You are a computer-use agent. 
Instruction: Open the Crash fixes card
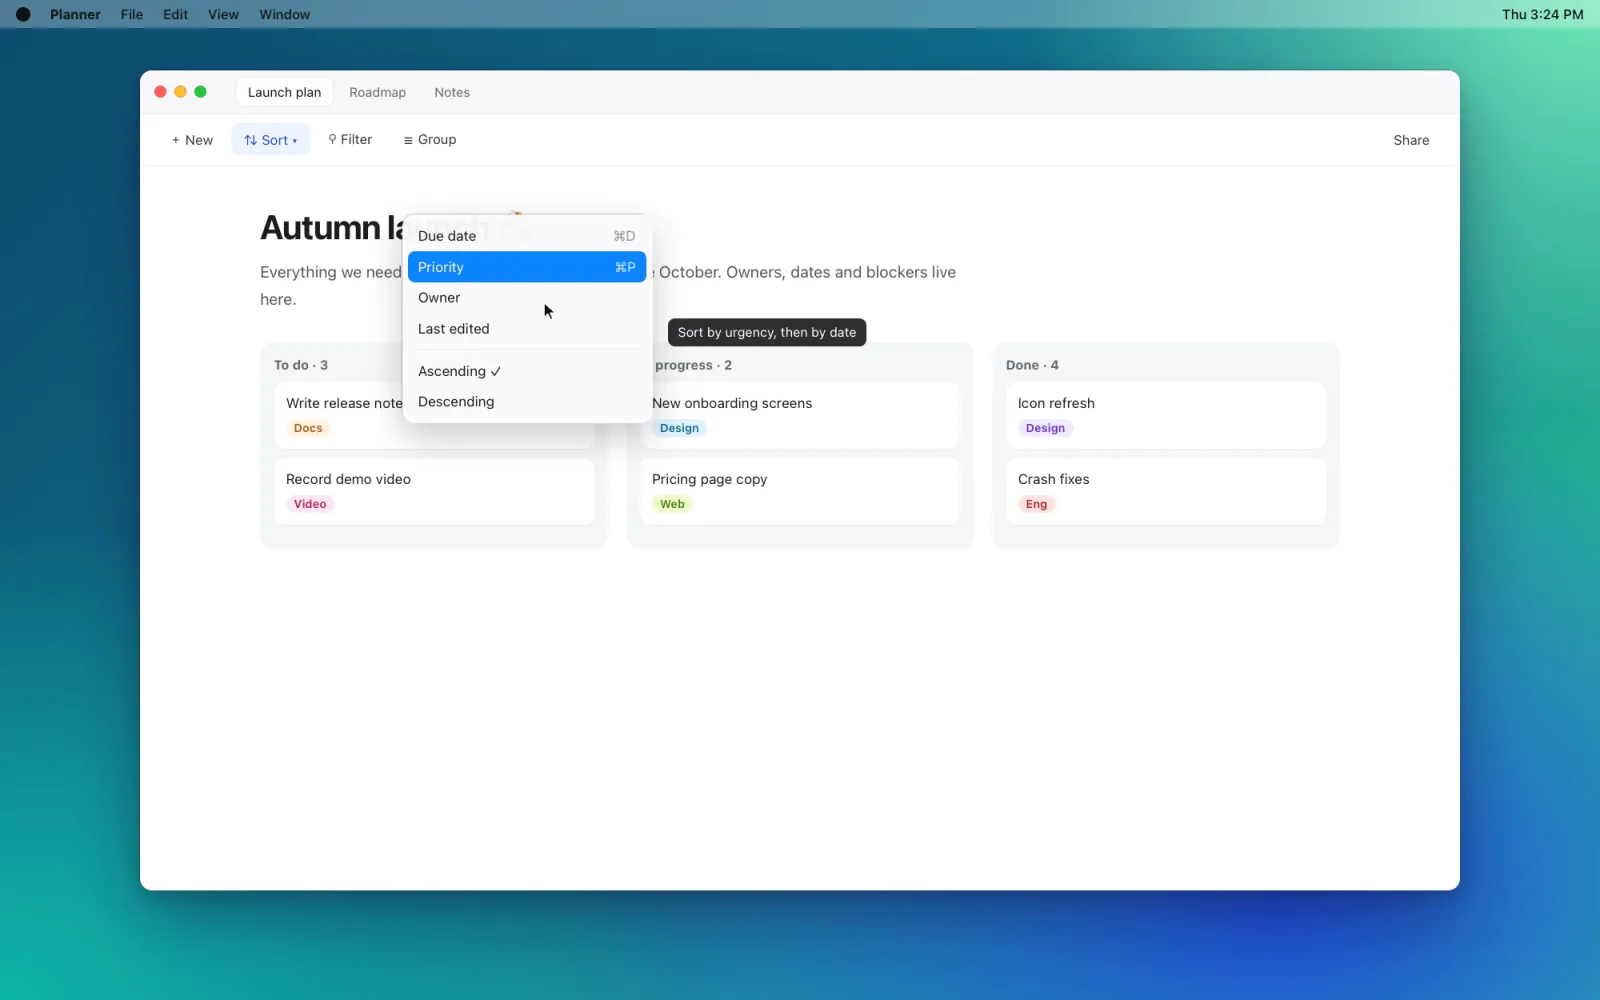[x=1166, y=491]
